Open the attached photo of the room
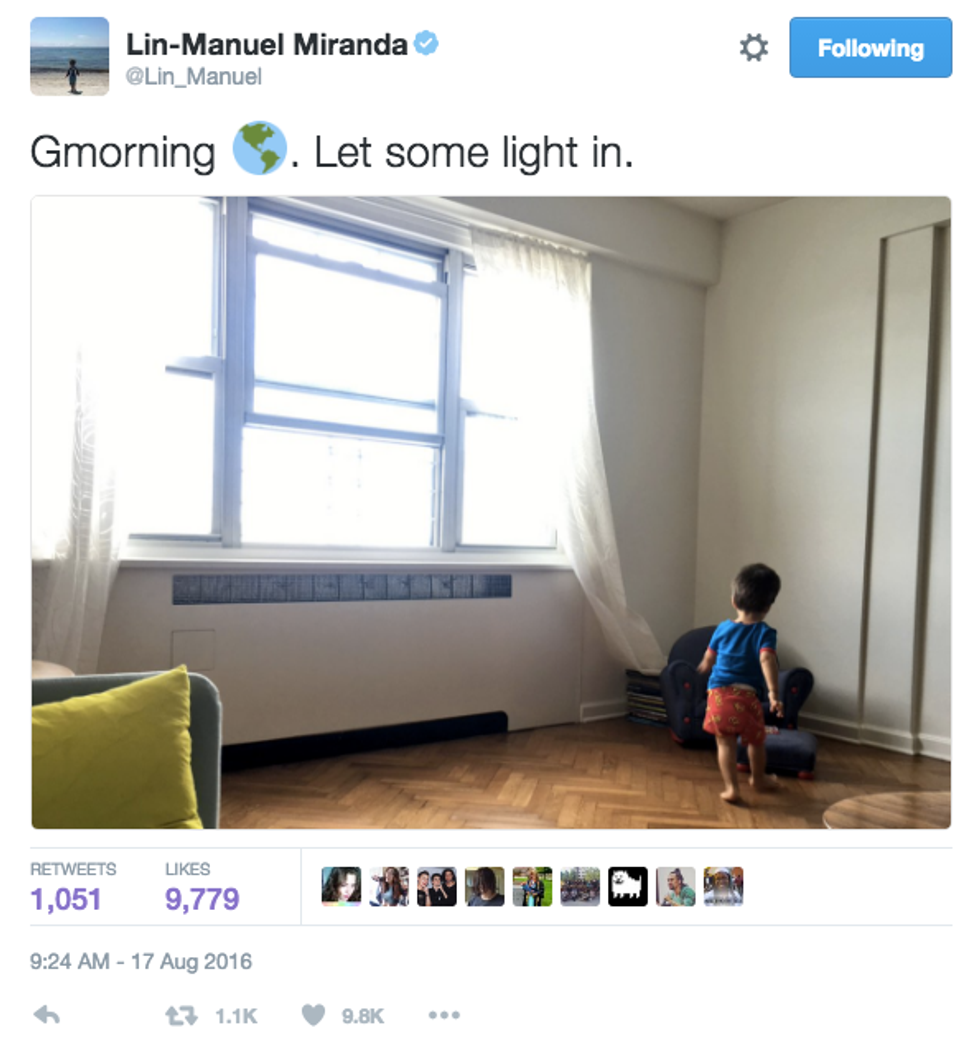 pos(491,512)
